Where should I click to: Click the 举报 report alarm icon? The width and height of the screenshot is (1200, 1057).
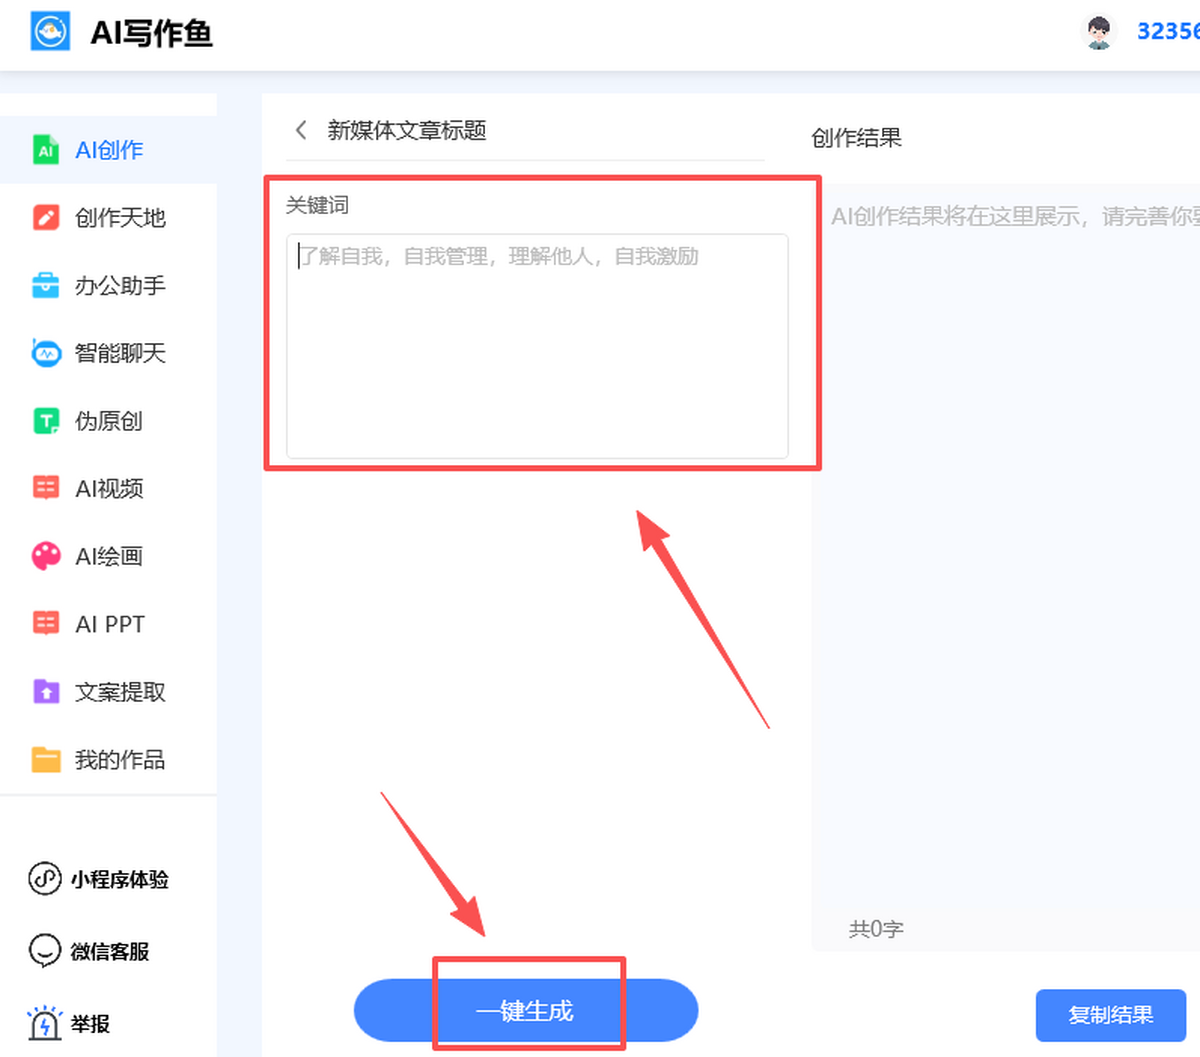coord(44,1023)
